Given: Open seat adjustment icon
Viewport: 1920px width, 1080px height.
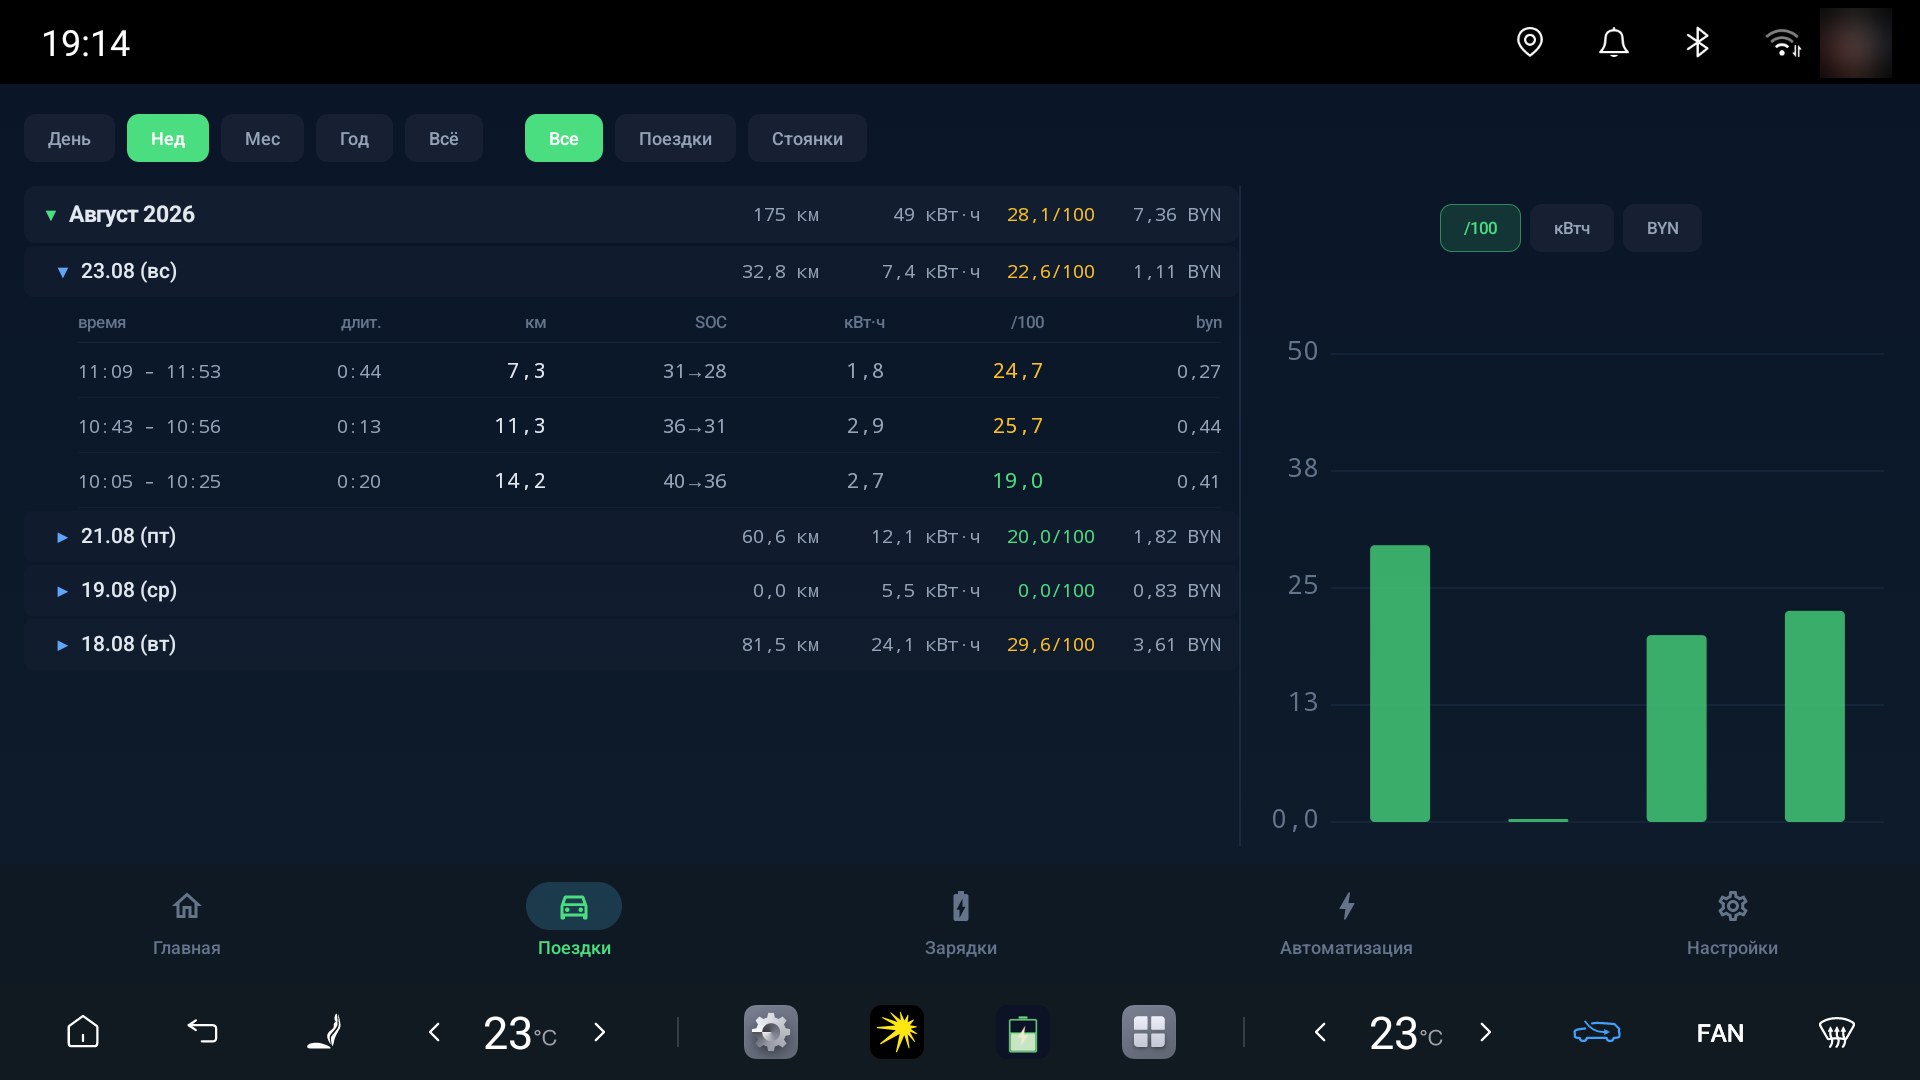Looking at the screenshot, I should (x=324, y=1032).
